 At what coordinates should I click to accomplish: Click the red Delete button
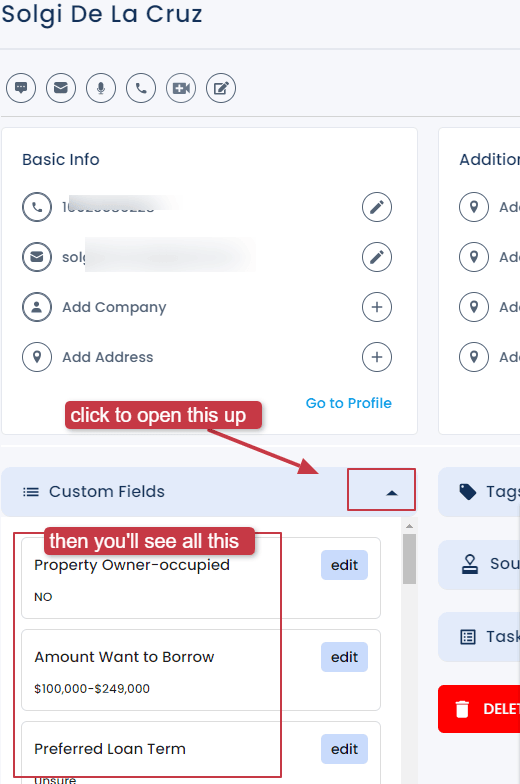[x=479, y=709]
